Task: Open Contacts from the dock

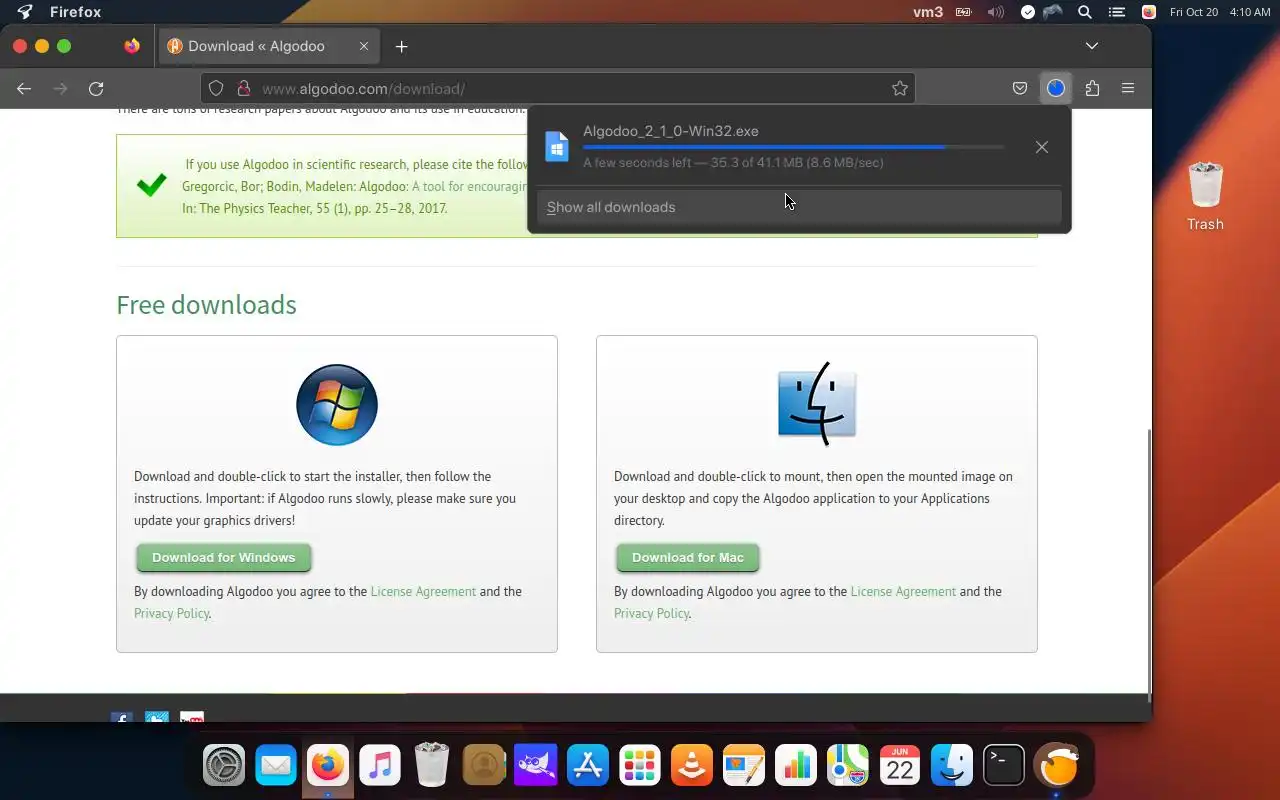Action: click(x=484, y=767)
